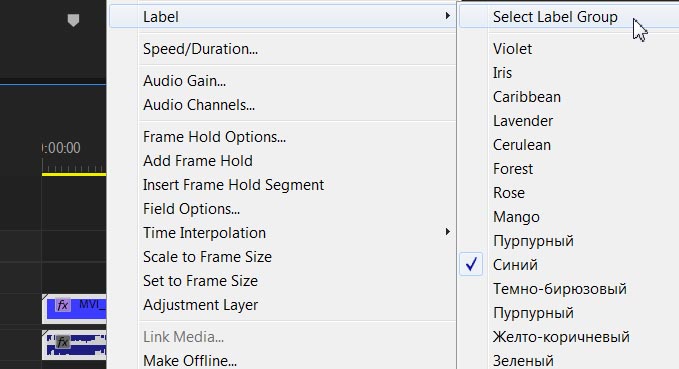Click fx badge on MVI video clip
679x369 pixels.
62,305
